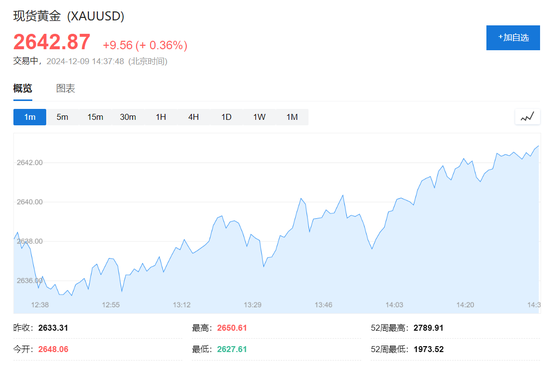This screenshot has height=367, width=550.
Task: Select the 1W interval
Action: [x=259, y=117]
